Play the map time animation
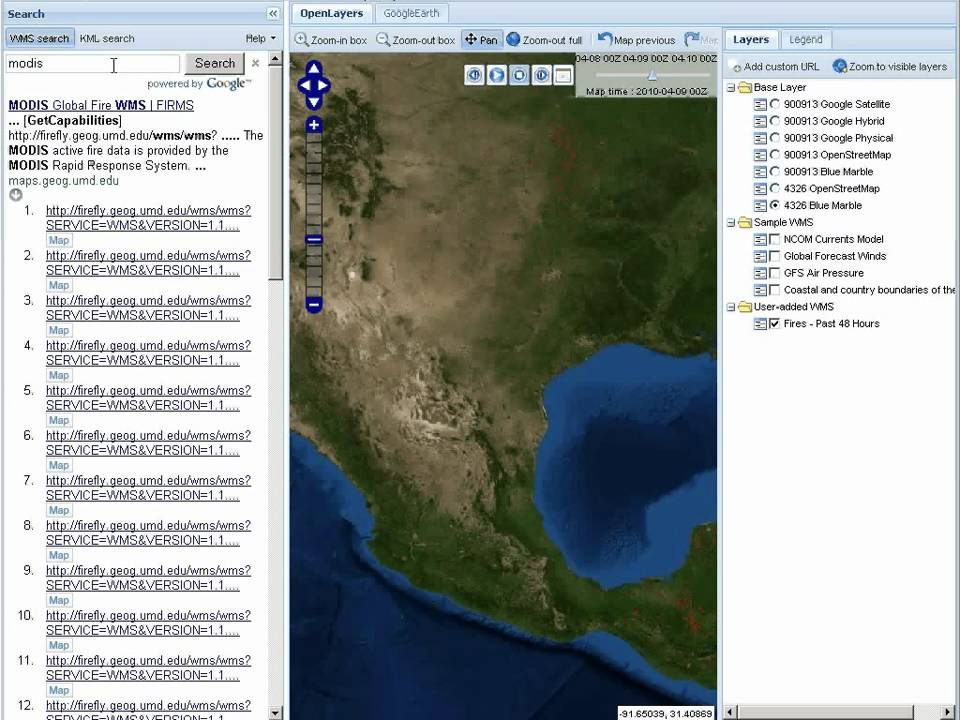 pos(497,75)
